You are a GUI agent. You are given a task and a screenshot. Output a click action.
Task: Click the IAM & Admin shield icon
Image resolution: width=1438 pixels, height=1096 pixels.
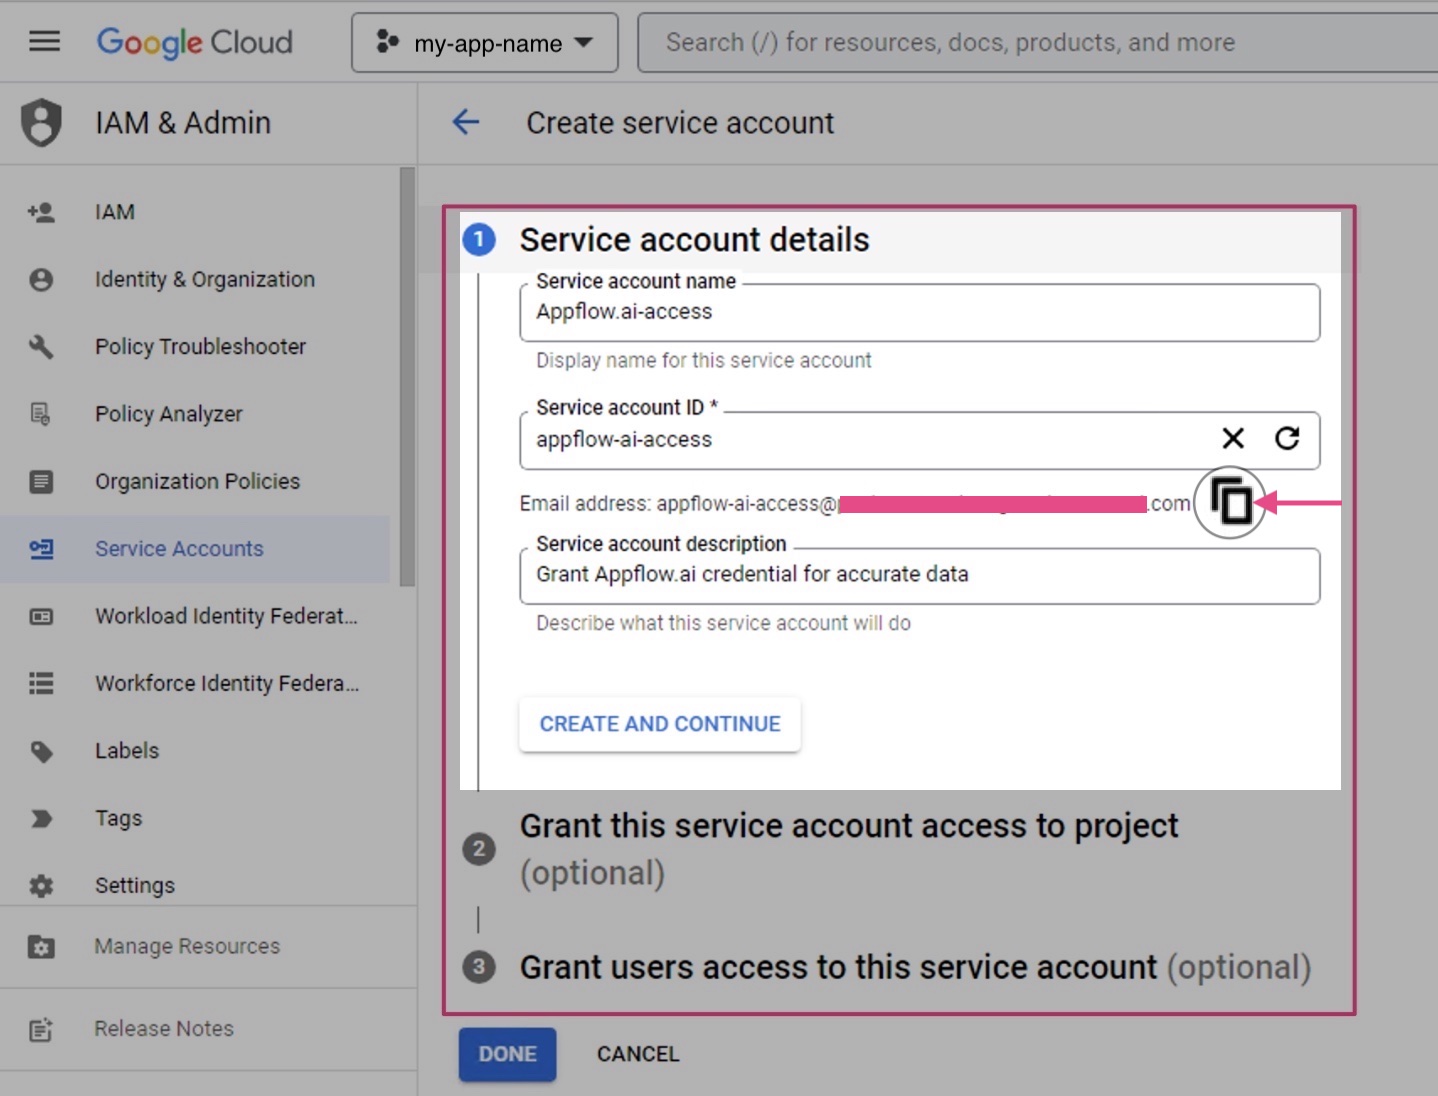click(x=41, y=122)
